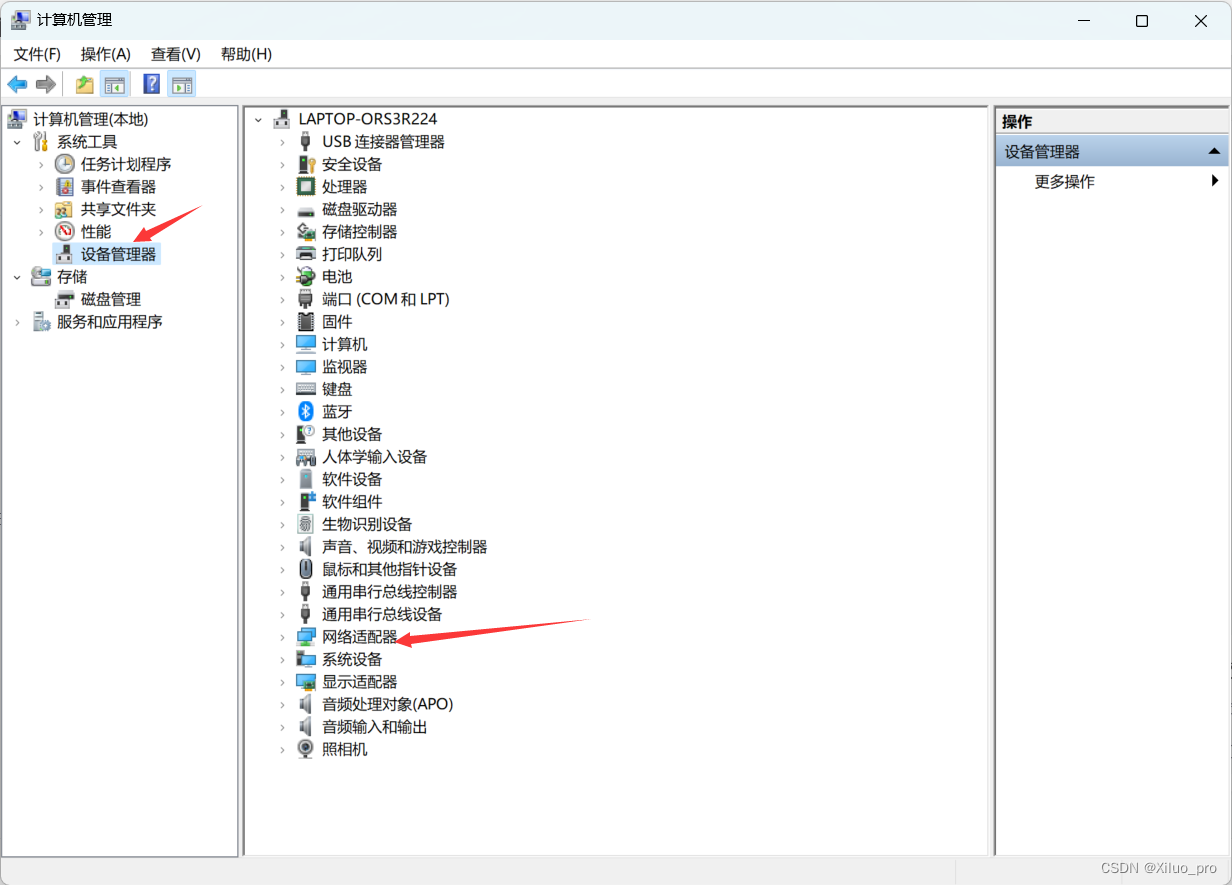The width and height of the screenshot is (1232, 885).
Task: Click the Back arrow toolbar icon
Action: [x=17, y=84]
